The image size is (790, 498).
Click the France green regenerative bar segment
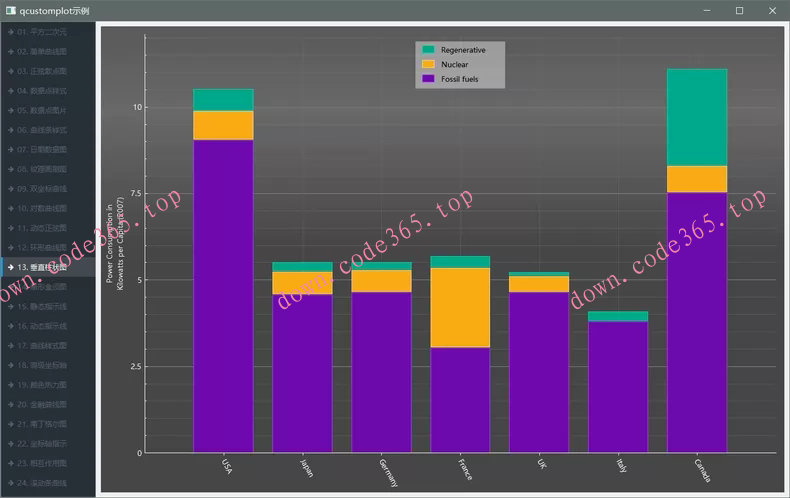[x=460, y=262]
